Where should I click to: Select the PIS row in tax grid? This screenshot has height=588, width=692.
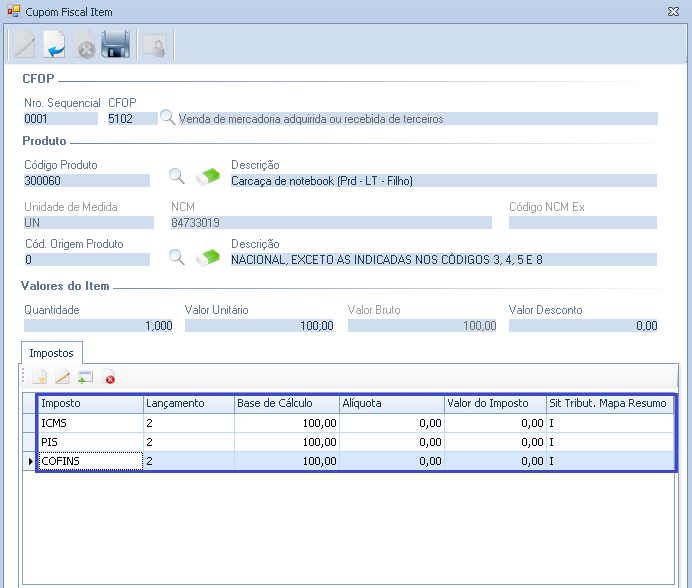[90, 441]
